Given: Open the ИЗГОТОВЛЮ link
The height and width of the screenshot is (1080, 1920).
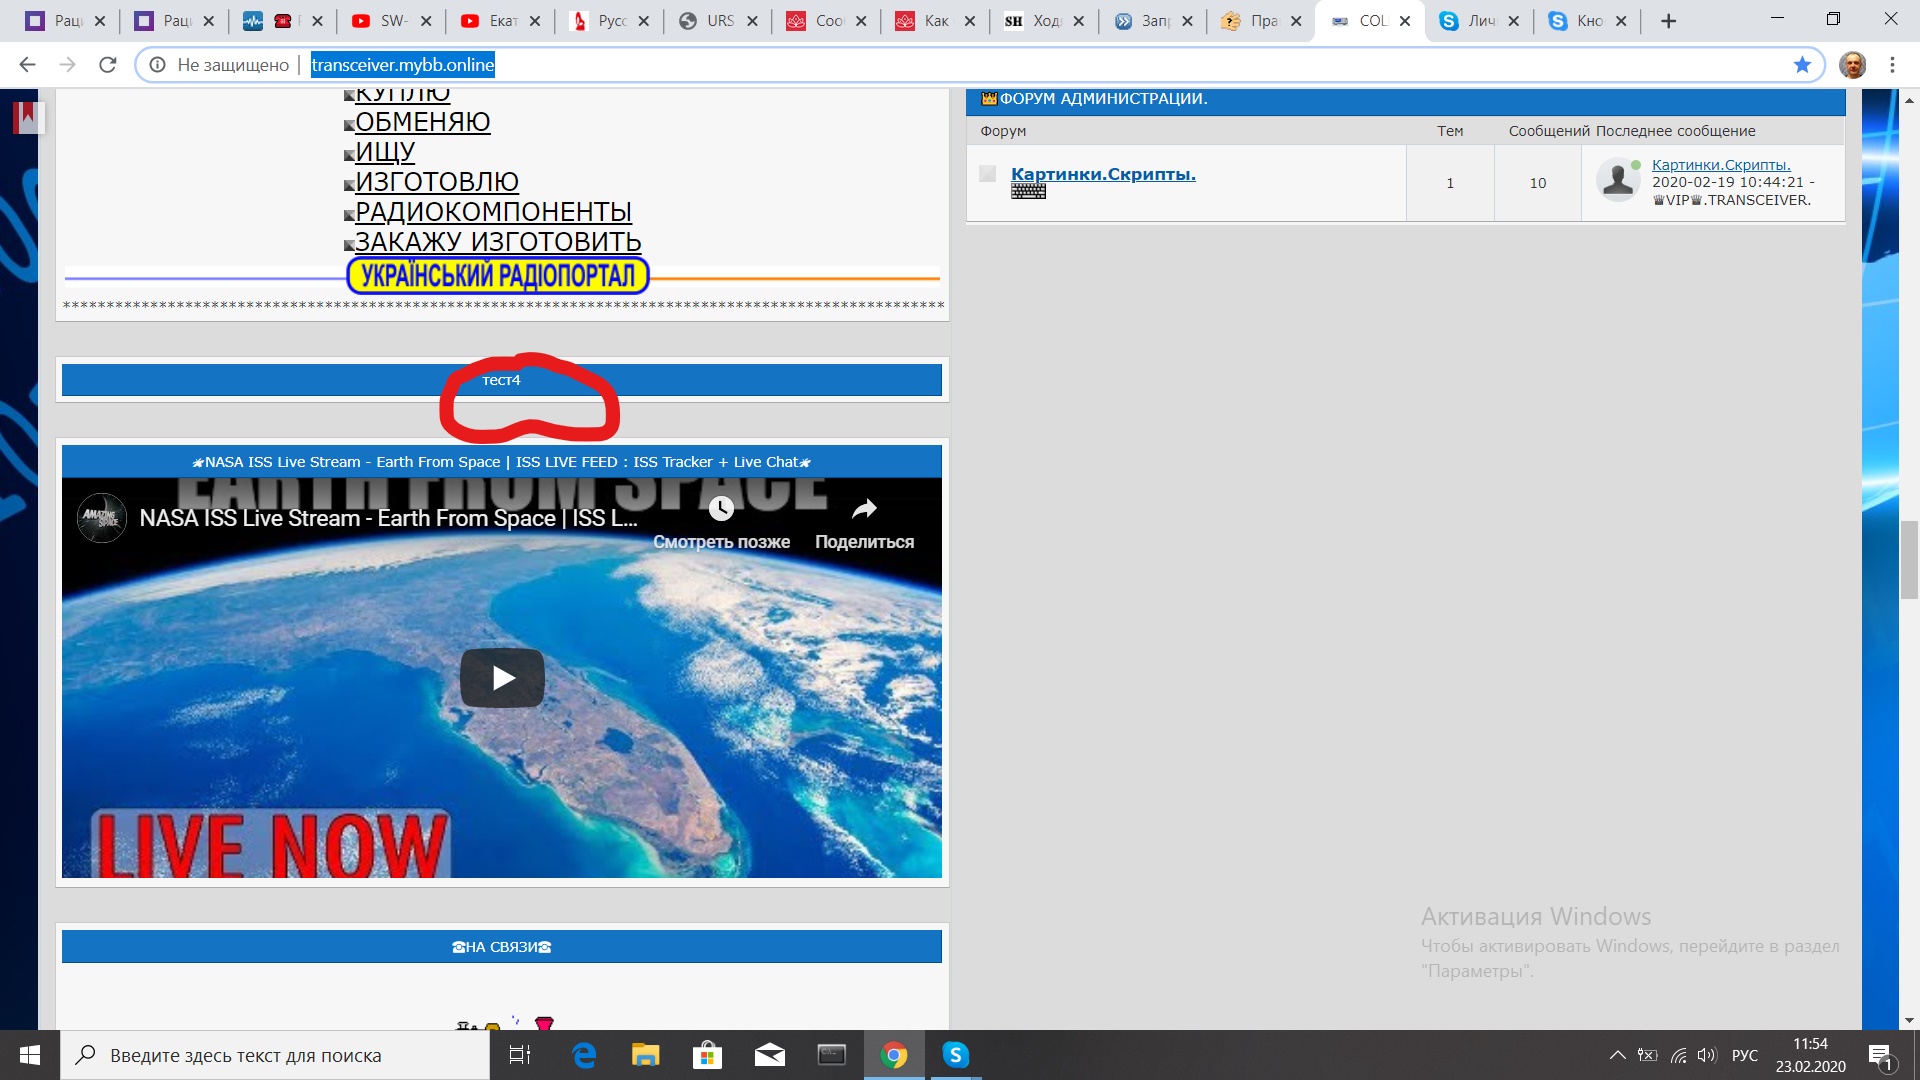Looking at the screenshot, I should [437, 182].
